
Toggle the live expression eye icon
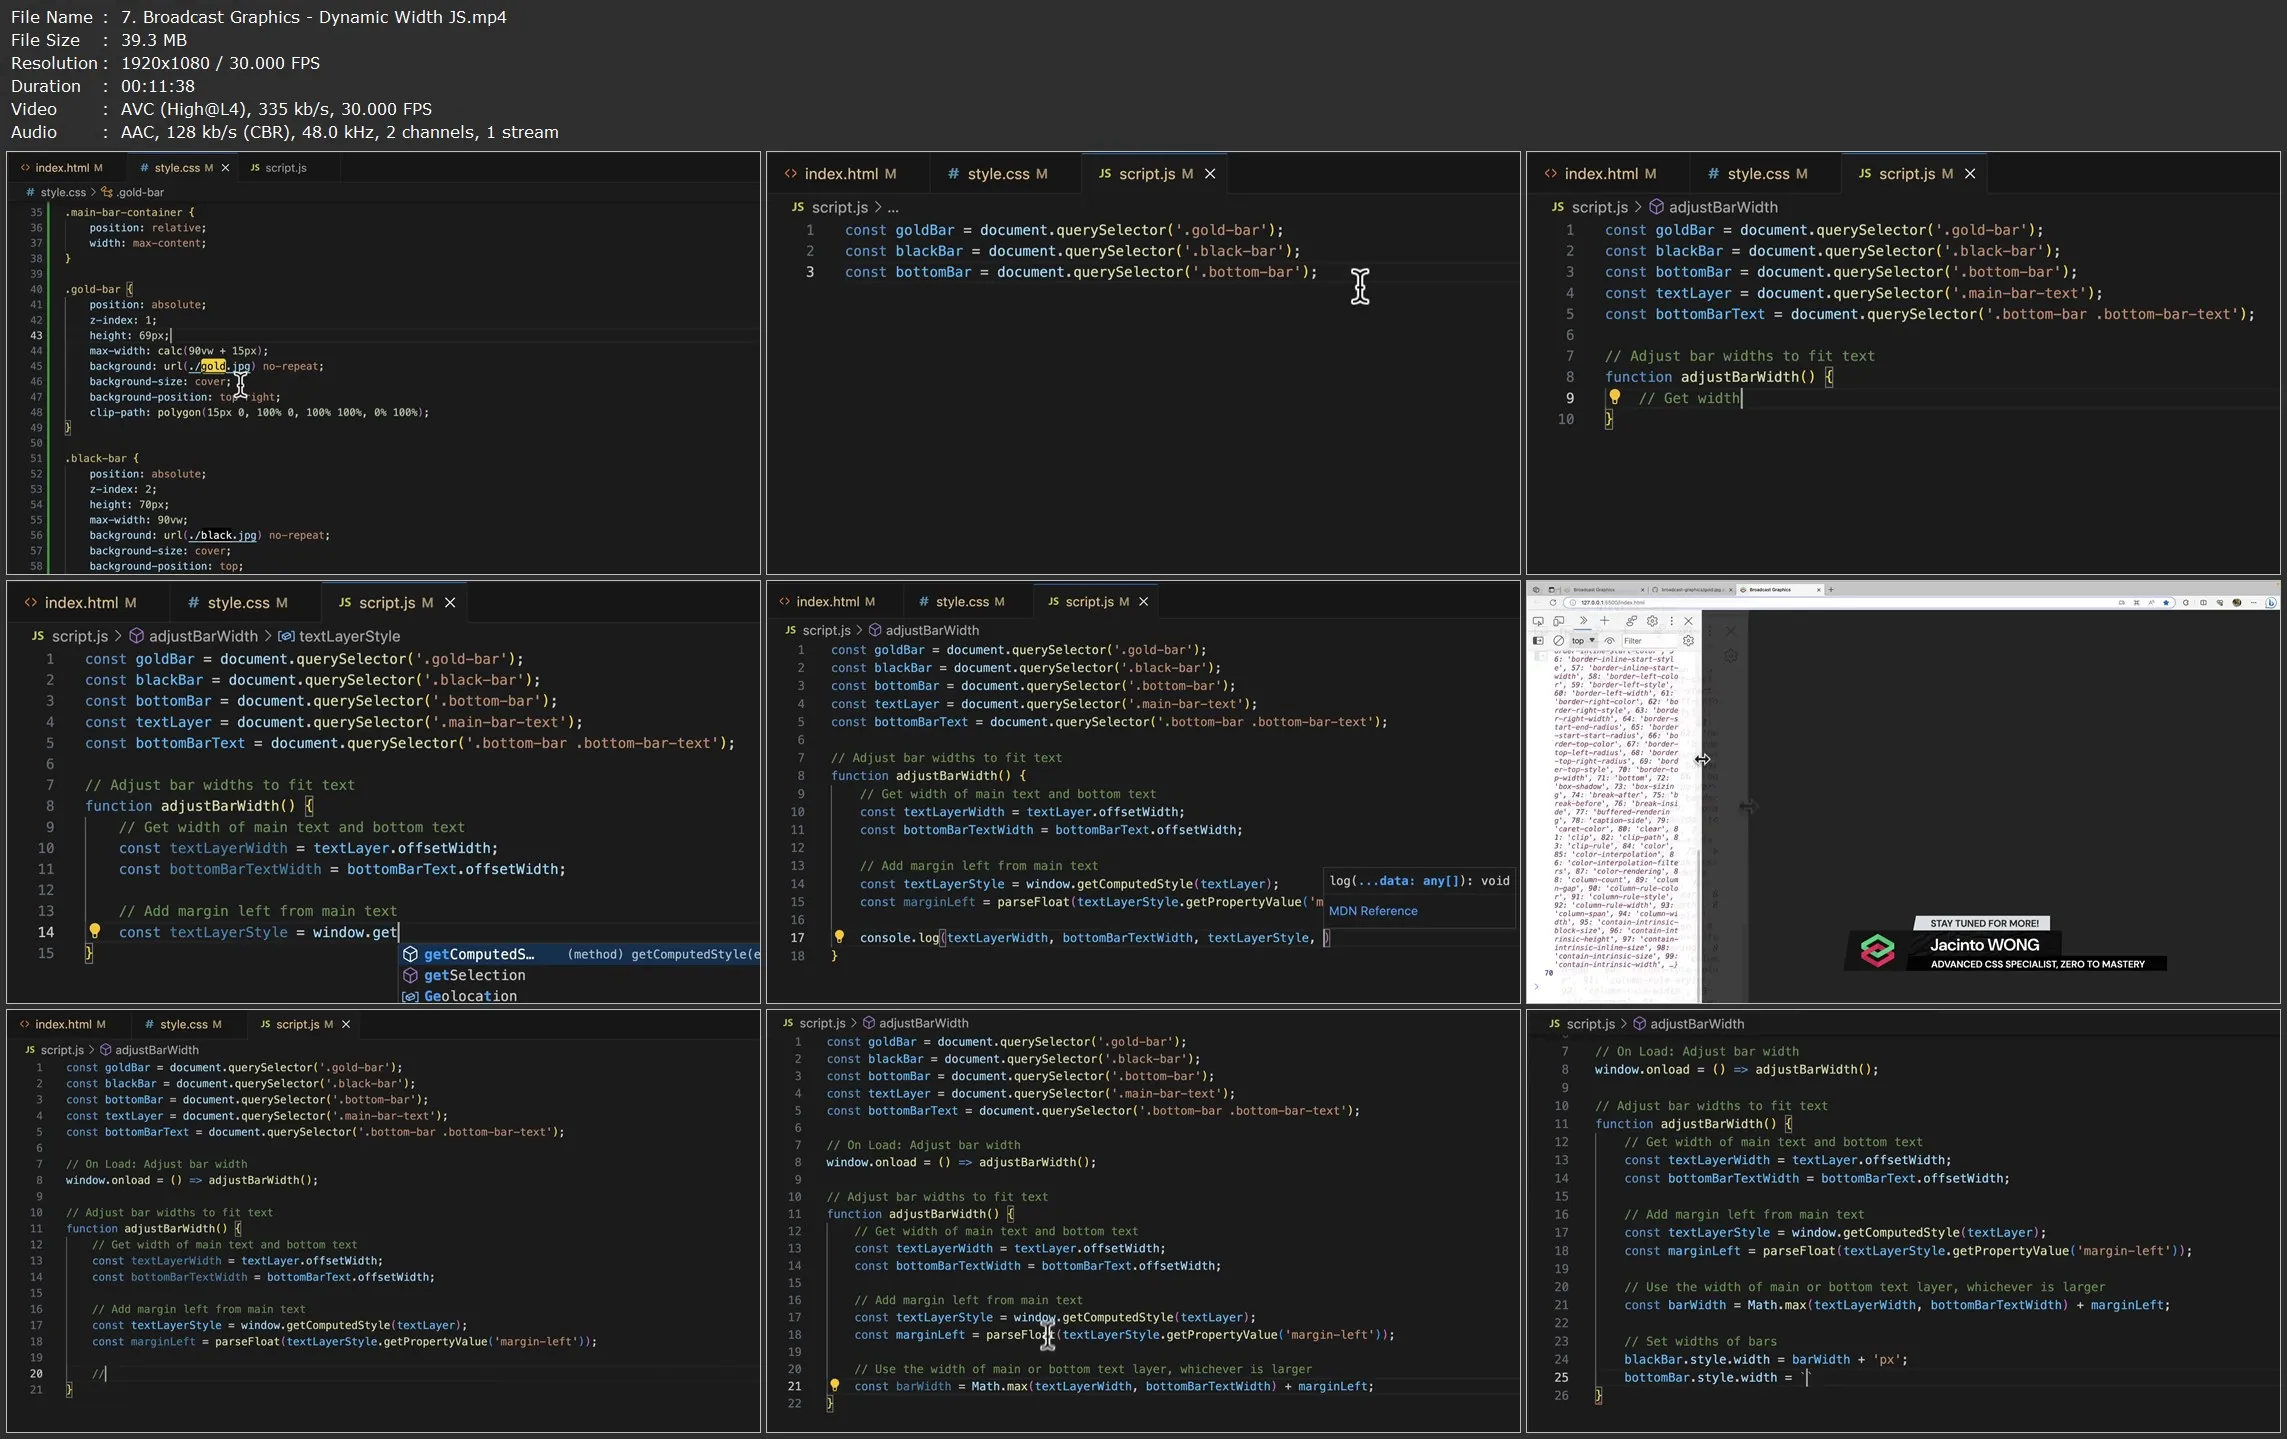pos(1609,641)
